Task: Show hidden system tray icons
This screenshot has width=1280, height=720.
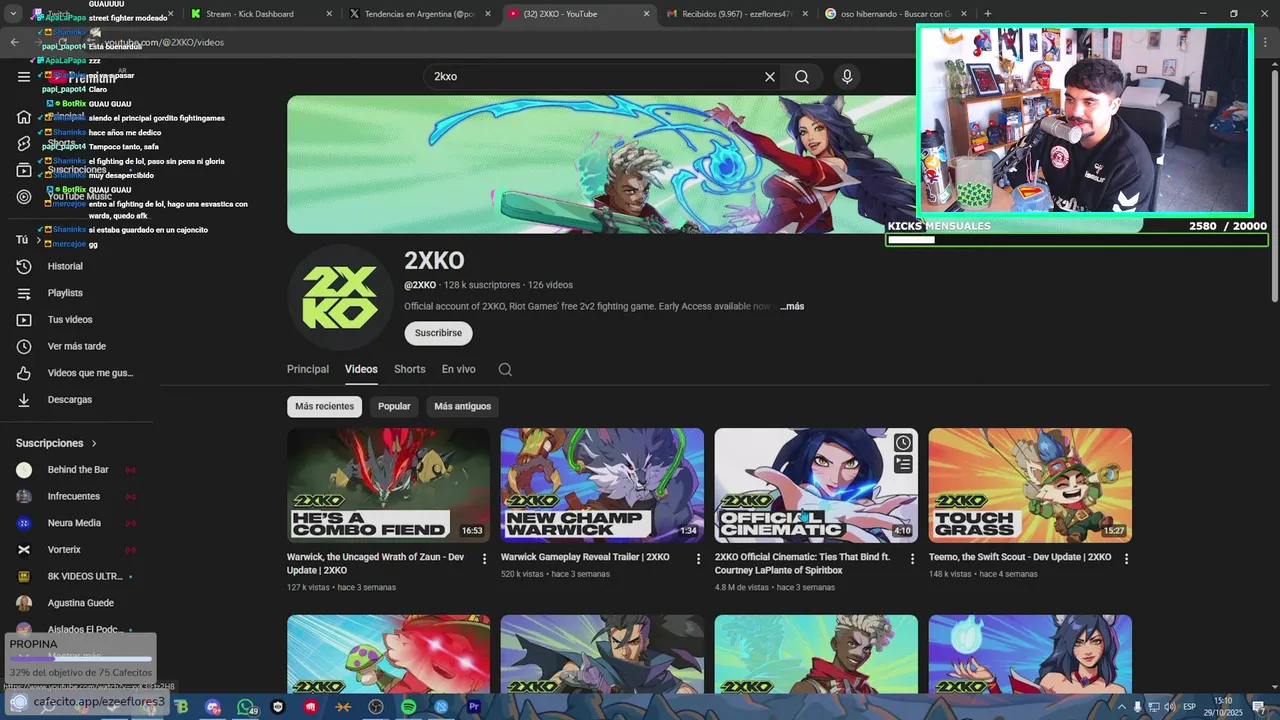Action: click(1122, 707)
